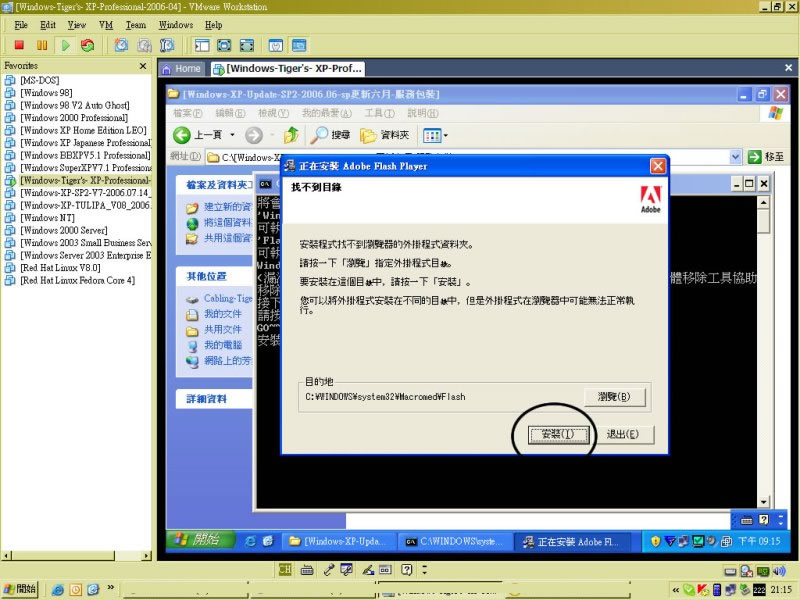800x600 pixels.
Task: Click the Favorites panel horizontal scrollbar
Action: coord(77,556)
